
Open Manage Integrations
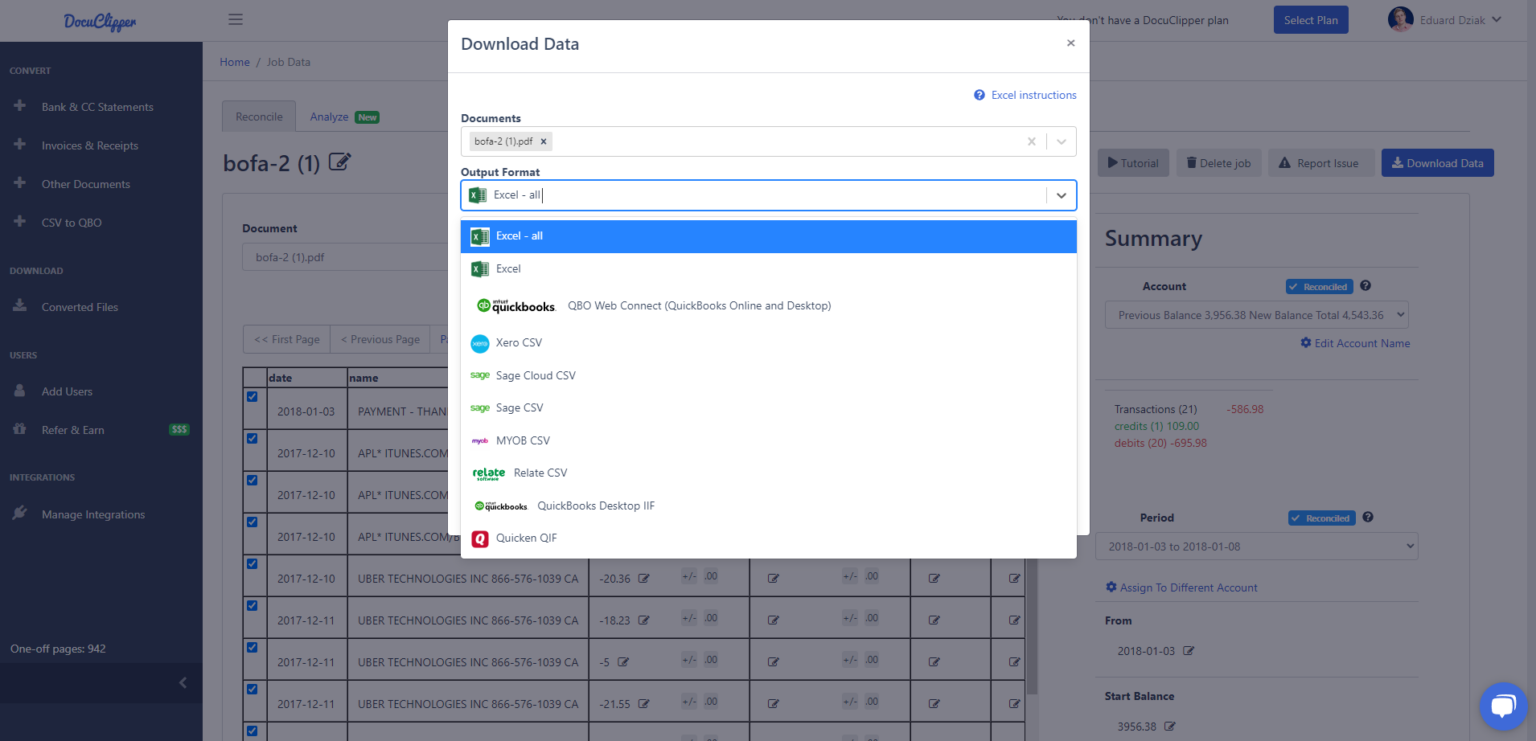tap(92, 514)
